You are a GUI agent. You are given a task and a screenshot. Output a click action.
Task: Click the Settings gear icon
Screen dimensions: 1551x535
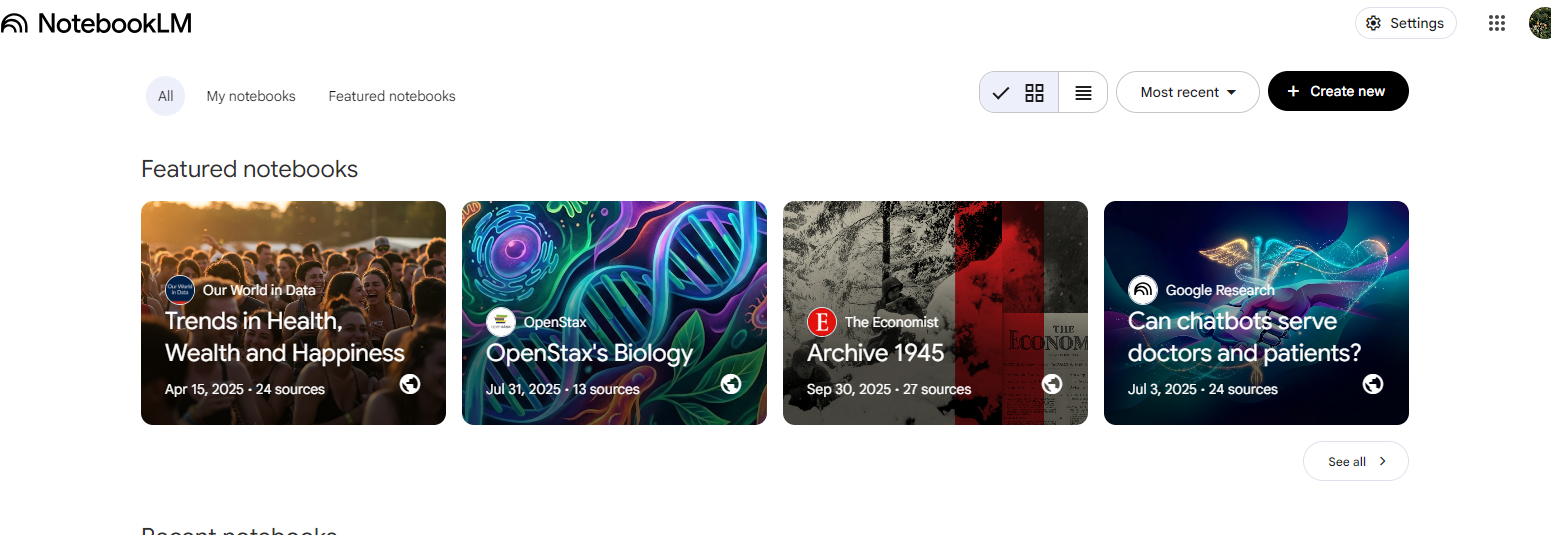point(1374,23)
